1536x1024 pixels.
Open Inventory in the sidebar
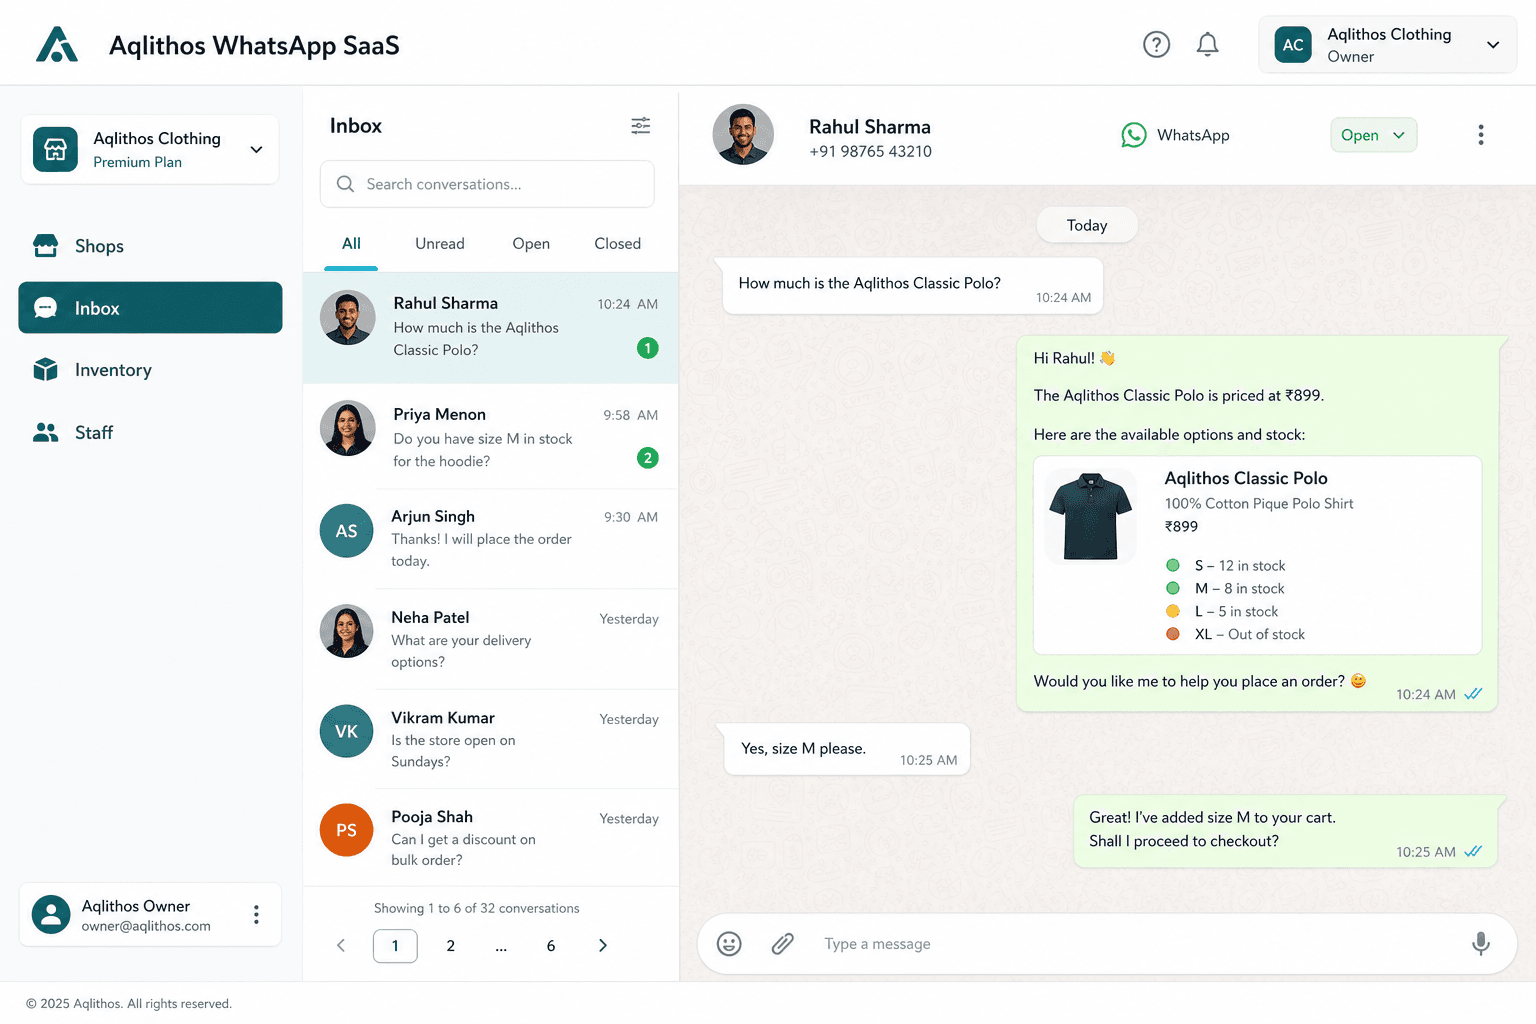(150, 370)
